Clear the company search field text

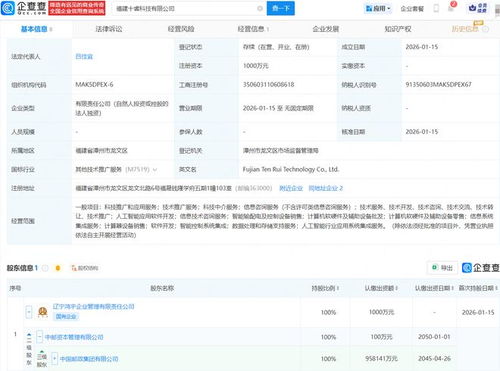[x=260, y=9]
